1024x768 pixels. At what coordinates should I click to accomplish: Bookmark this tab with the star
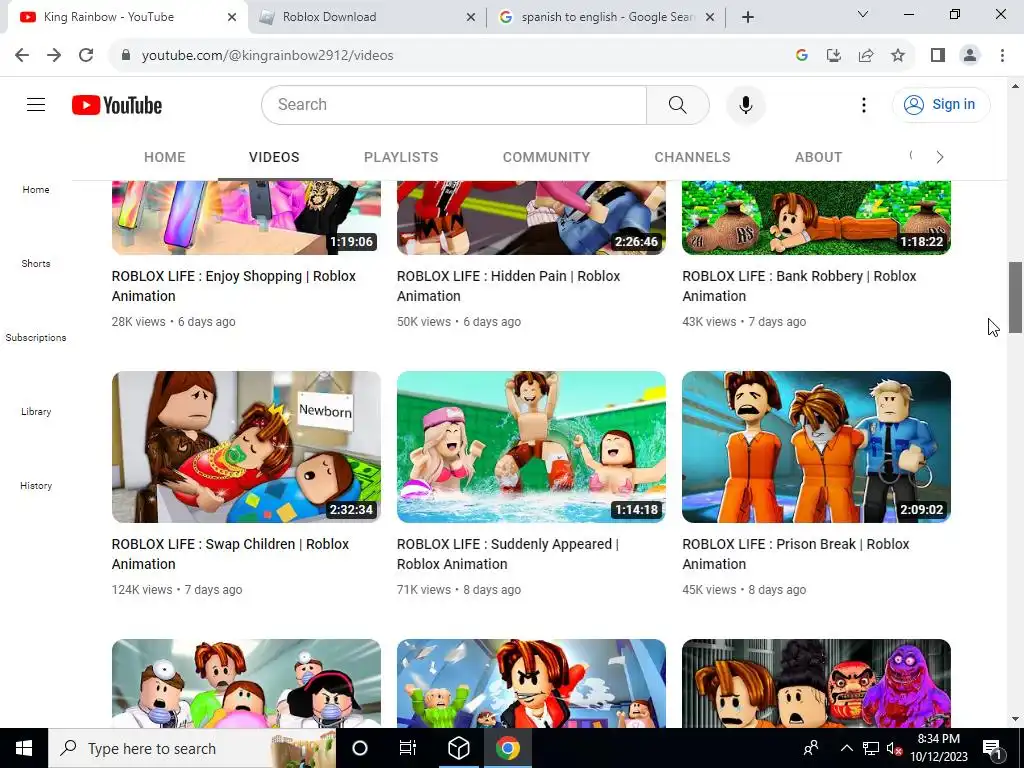pos(898,55)
